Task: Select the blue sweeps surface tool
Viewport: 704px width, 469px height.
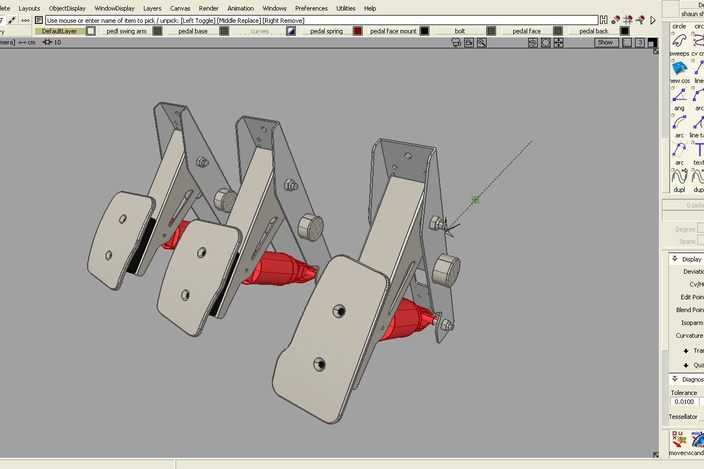Action: [679, 69]
